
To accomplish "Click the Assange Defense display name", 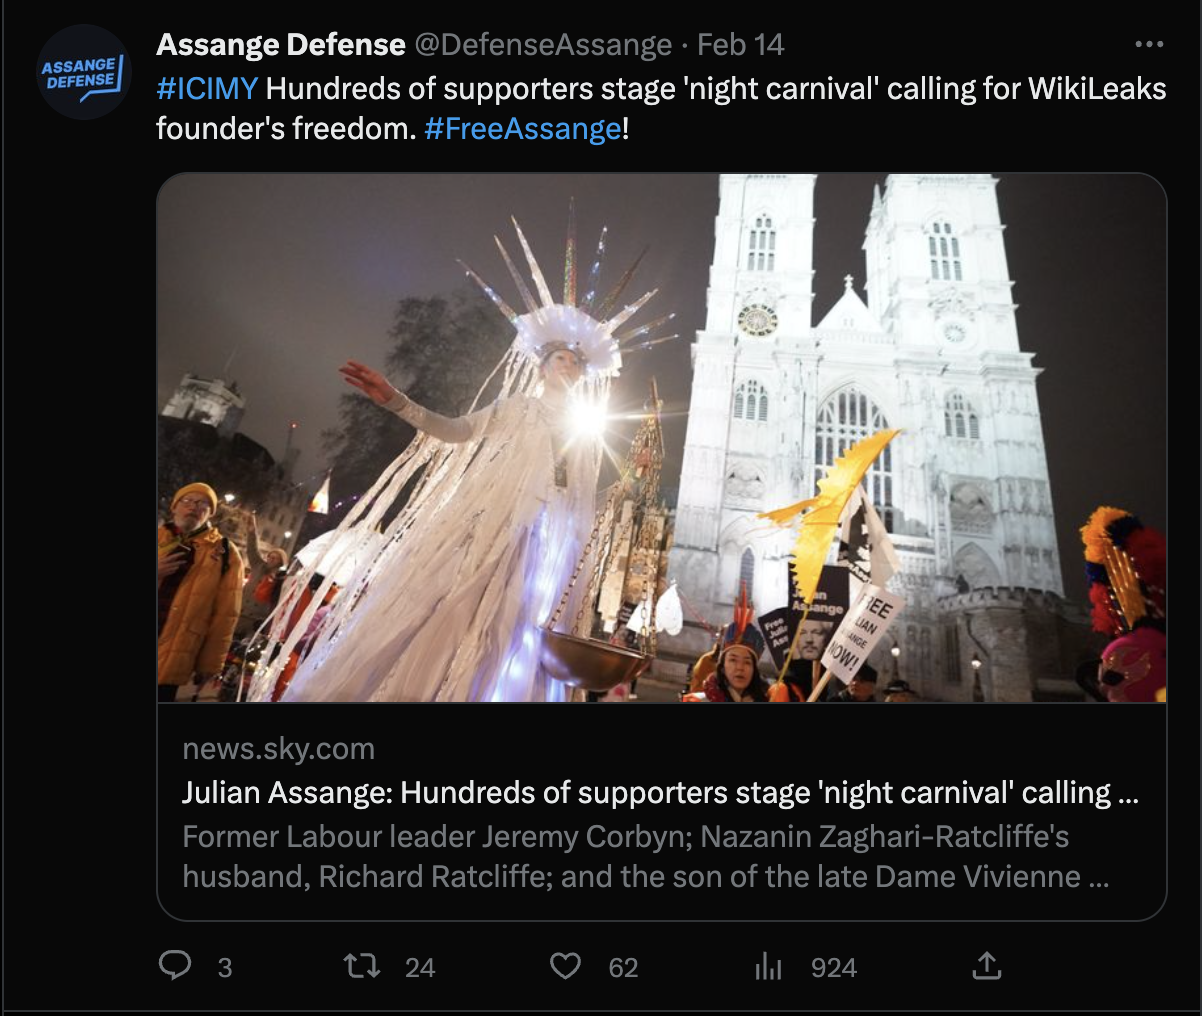I will [281, 45].
